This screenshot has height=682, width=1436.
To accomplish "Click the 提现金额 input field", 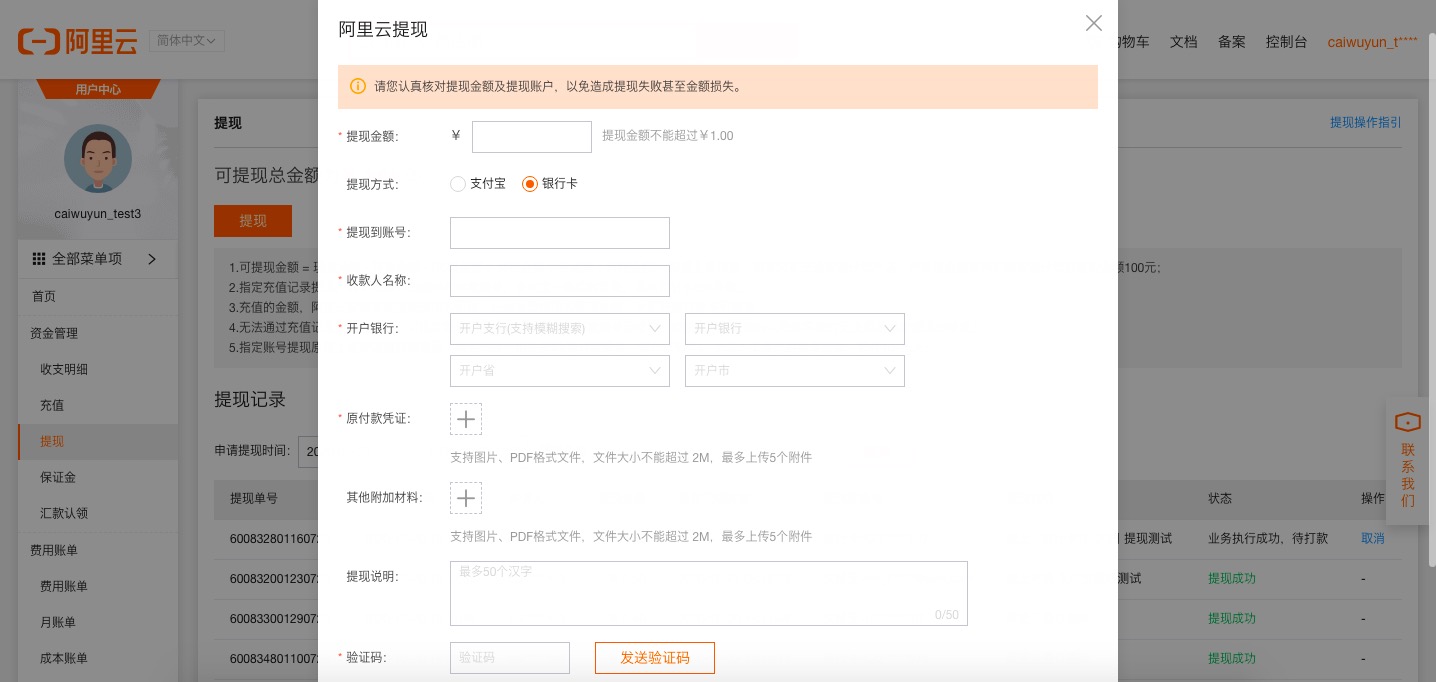I will tap(532, 137).
